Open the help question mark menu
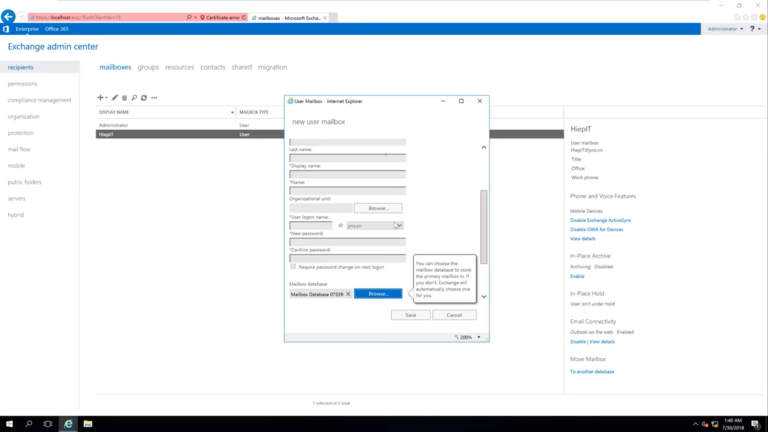This screenshot has width=768, height=432. [x=755, y=29]
